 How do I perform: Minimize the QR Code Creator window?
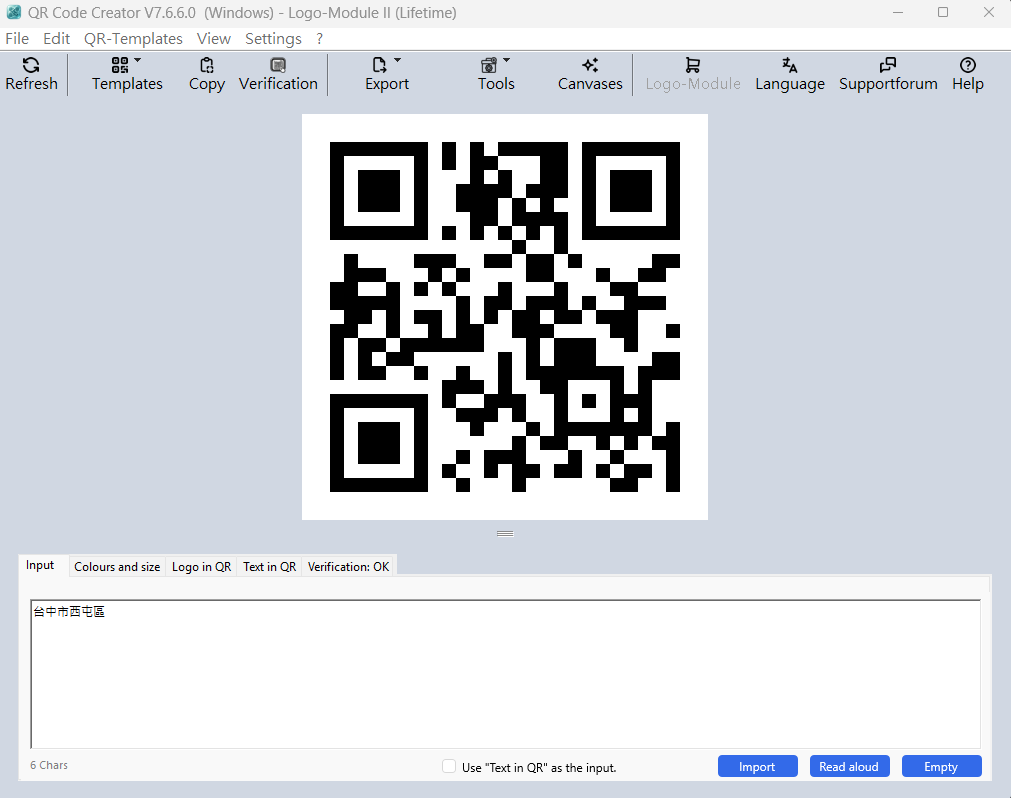coord(898,12)
